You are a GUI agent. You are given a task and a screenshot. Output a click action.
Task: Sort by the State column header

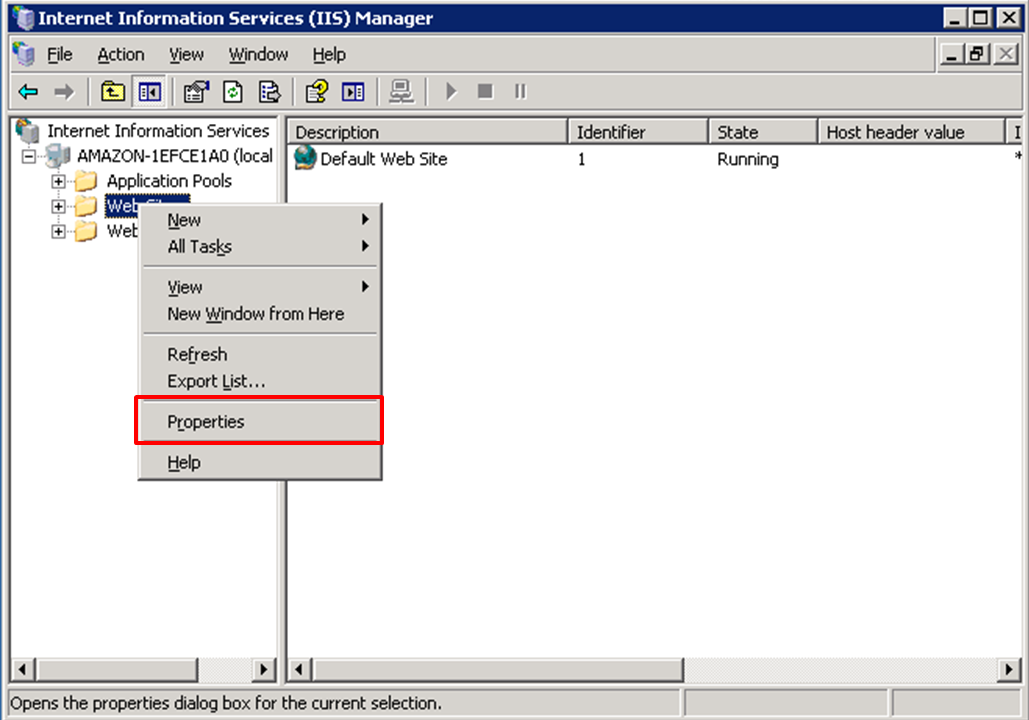pos(763,132)
